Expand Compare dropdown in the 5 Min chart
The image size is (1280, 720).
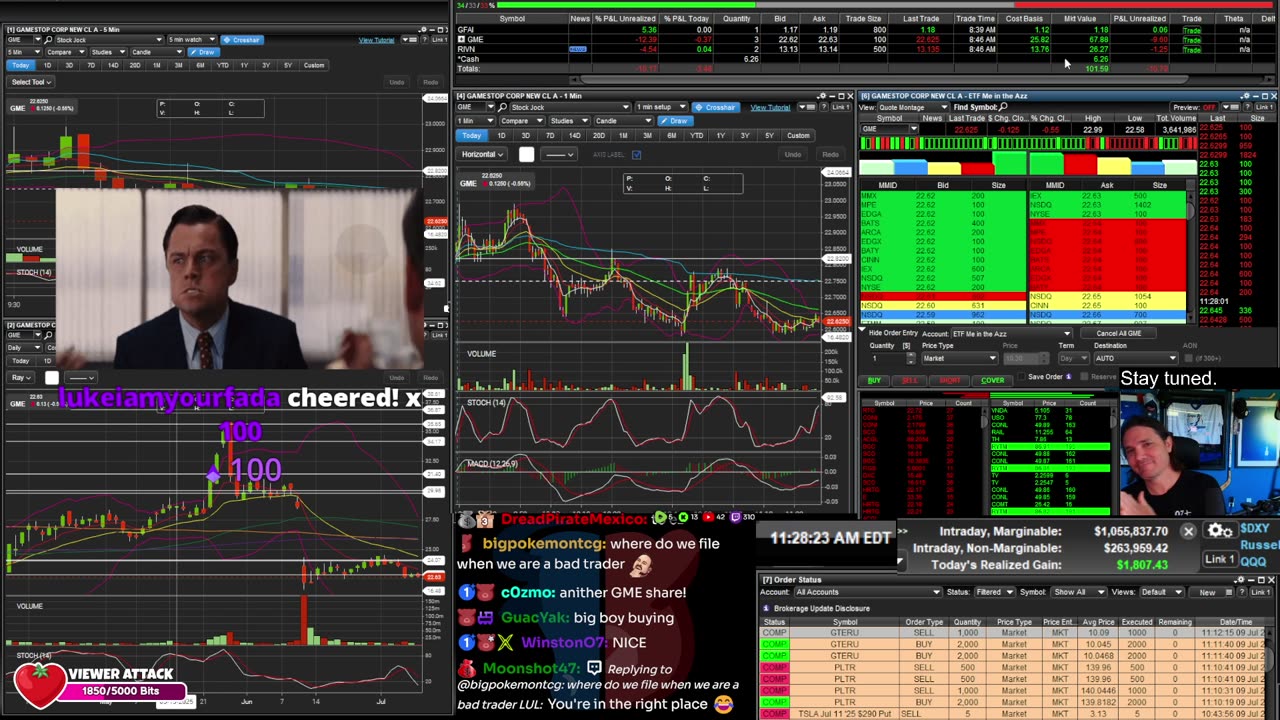click(66, 52)
